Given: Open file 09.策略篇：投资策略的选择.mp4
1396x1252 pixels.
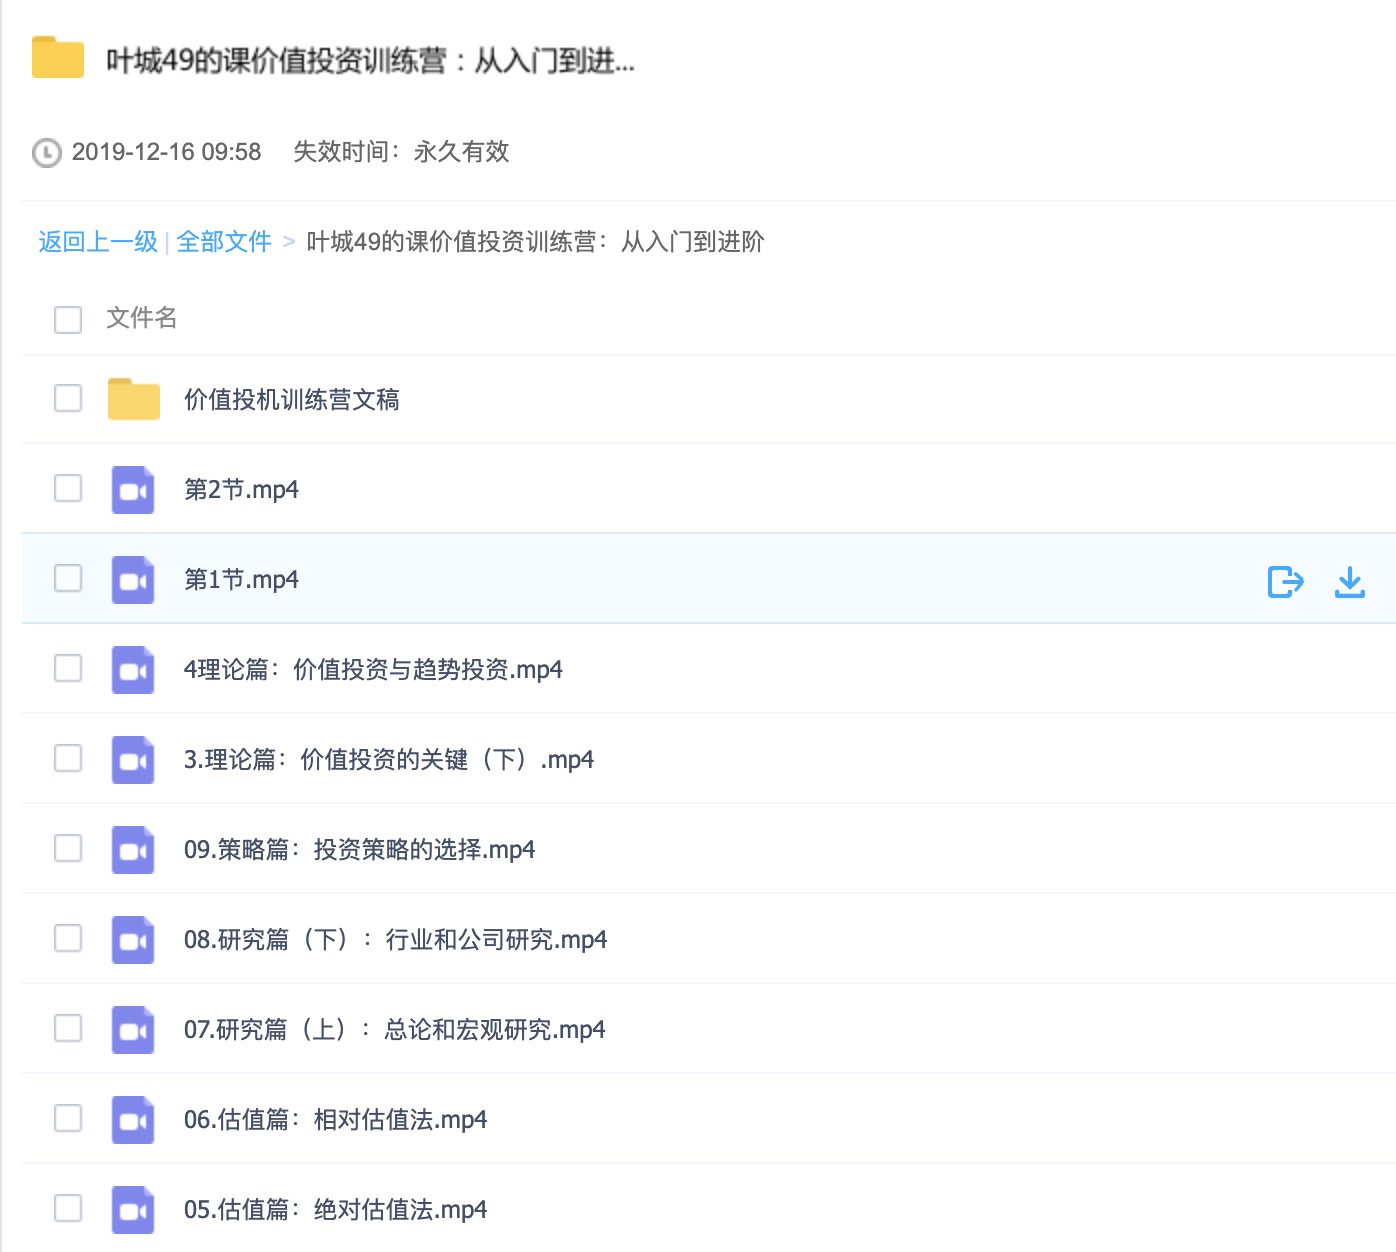Looking at the screenshot, I should pyautogui.click(x=360, y=850).
